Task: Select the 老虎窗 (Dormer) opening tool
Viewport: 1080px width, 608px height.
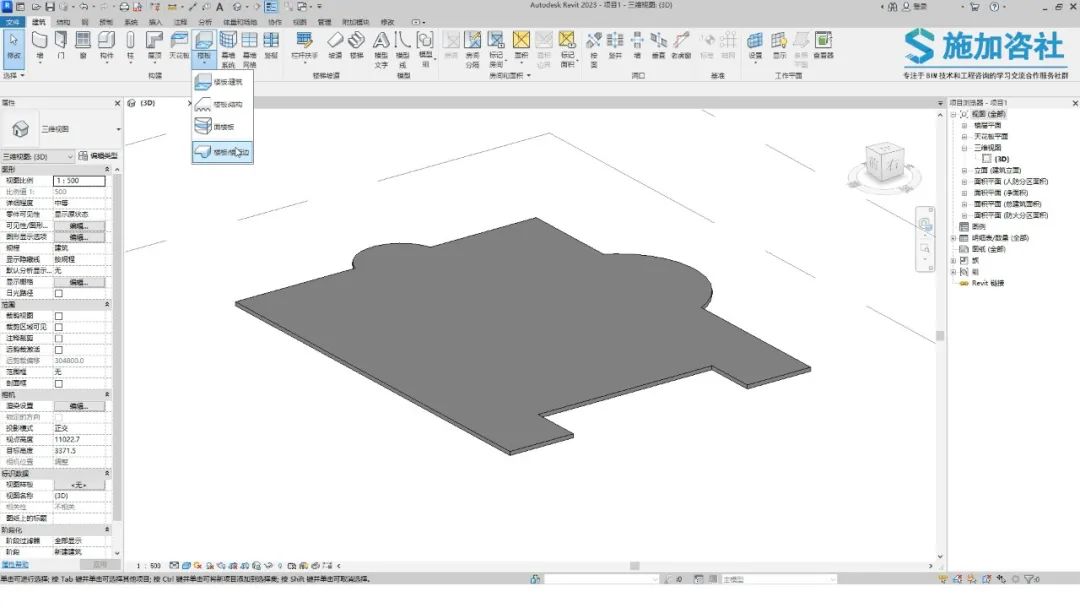Action: [x=681, y=45]
